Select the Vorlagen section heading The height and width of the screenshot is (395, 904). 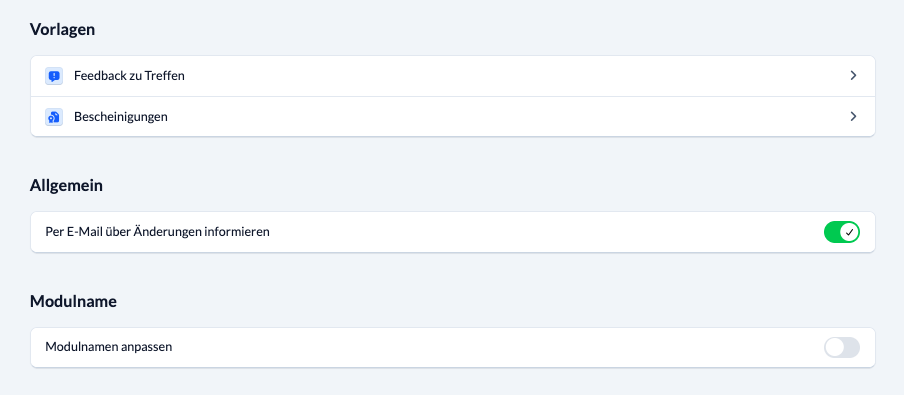coord(62,29)
